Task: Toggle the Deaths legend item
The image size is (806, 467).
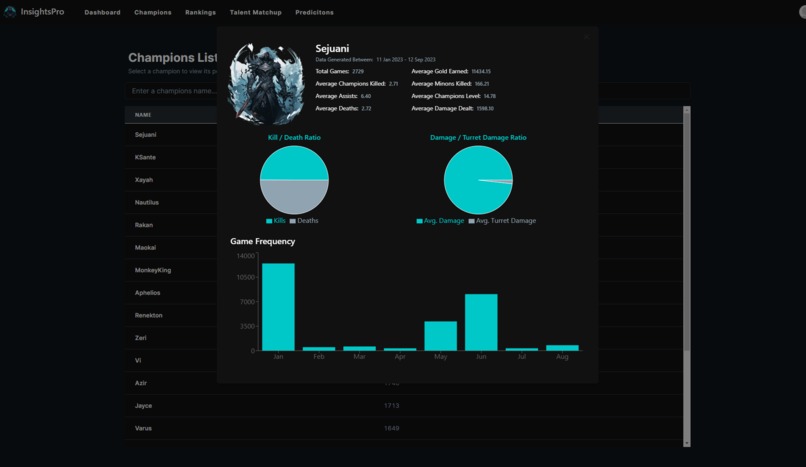Action: pos(304,221)
